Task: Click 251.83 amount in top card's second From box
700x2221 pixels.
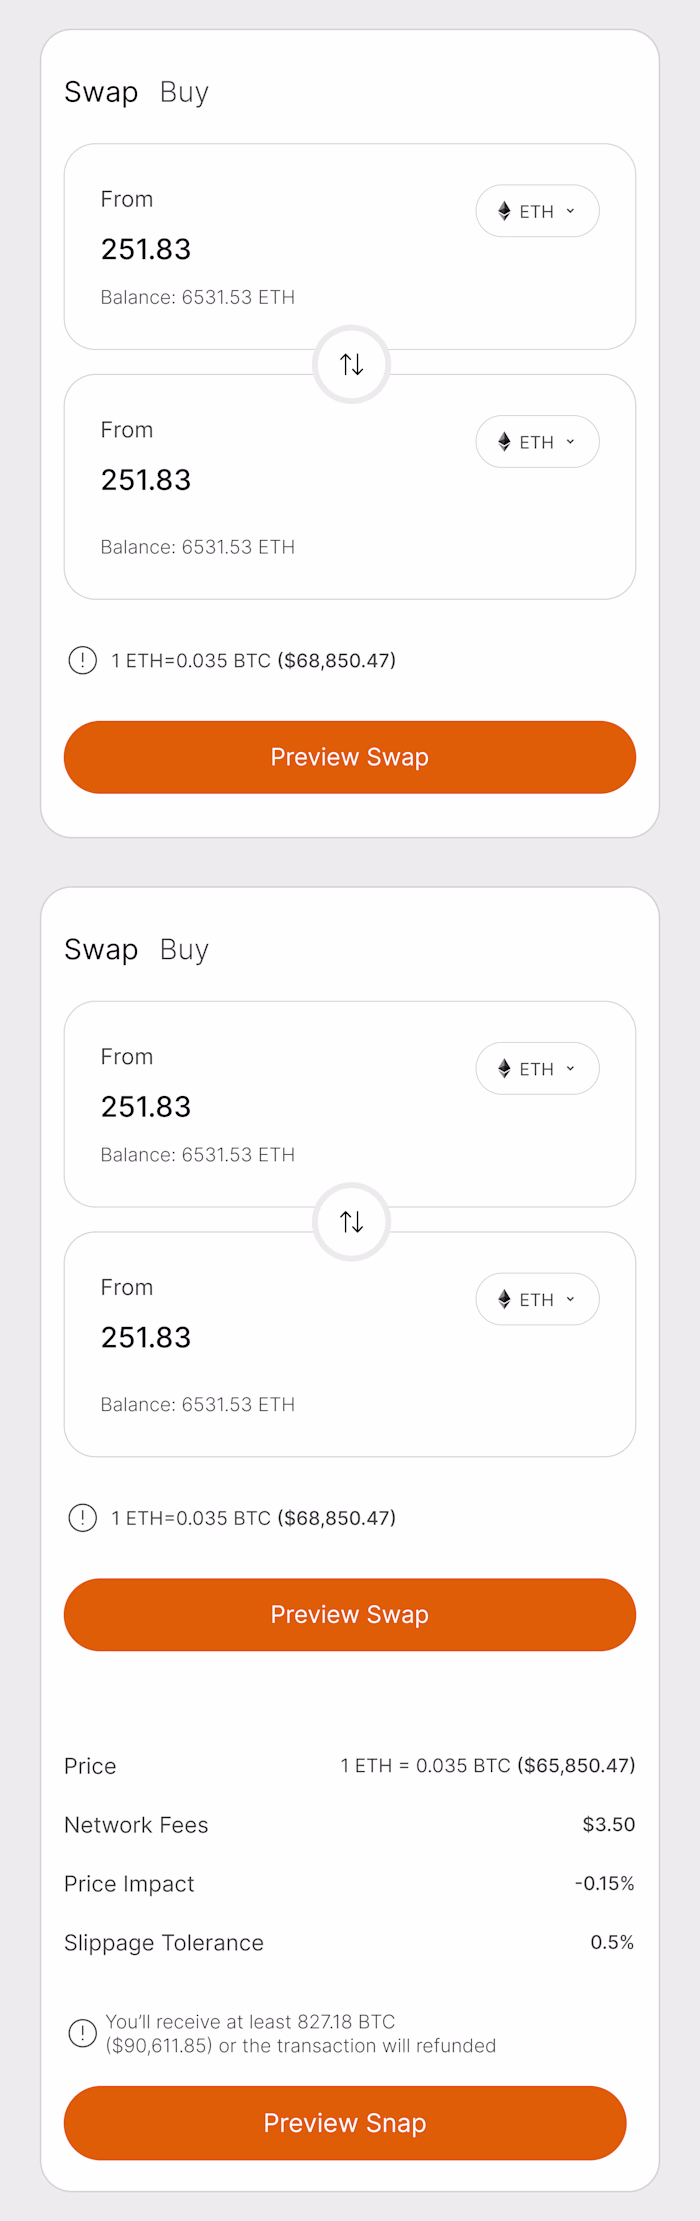Action: coord(146,480)
